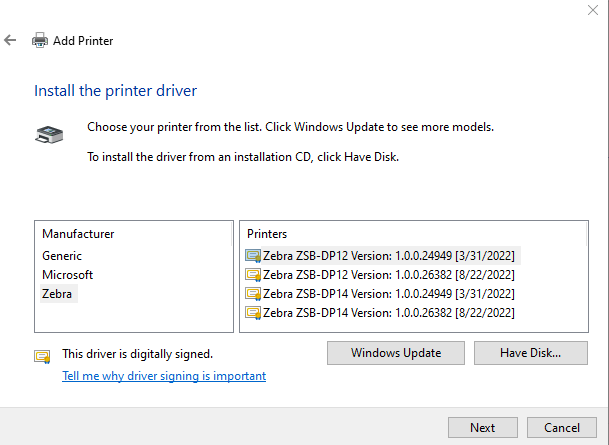This screenshot has height=445, width=609.
Task: Click icon of ZSB-DP12 version 1.0.0.26382
Action: click(253, 275)
